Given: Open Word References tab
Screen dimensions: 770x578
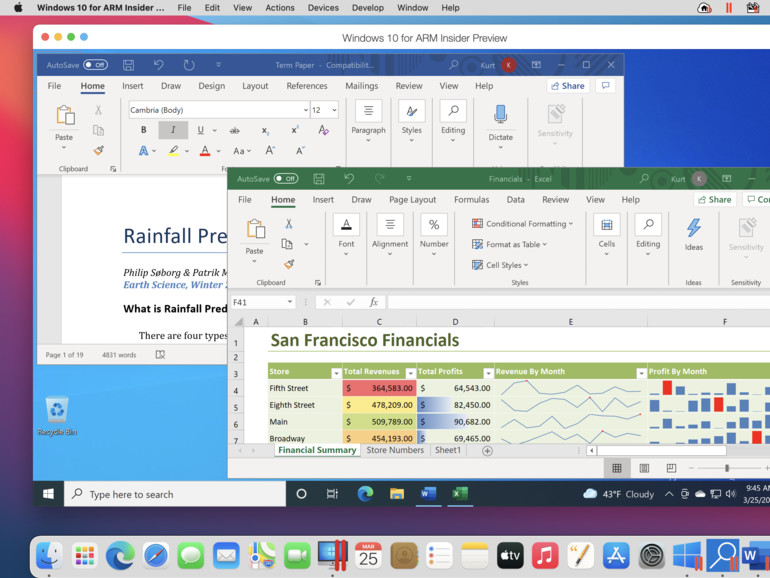Looking at the screenshot, I should point(307,86).
